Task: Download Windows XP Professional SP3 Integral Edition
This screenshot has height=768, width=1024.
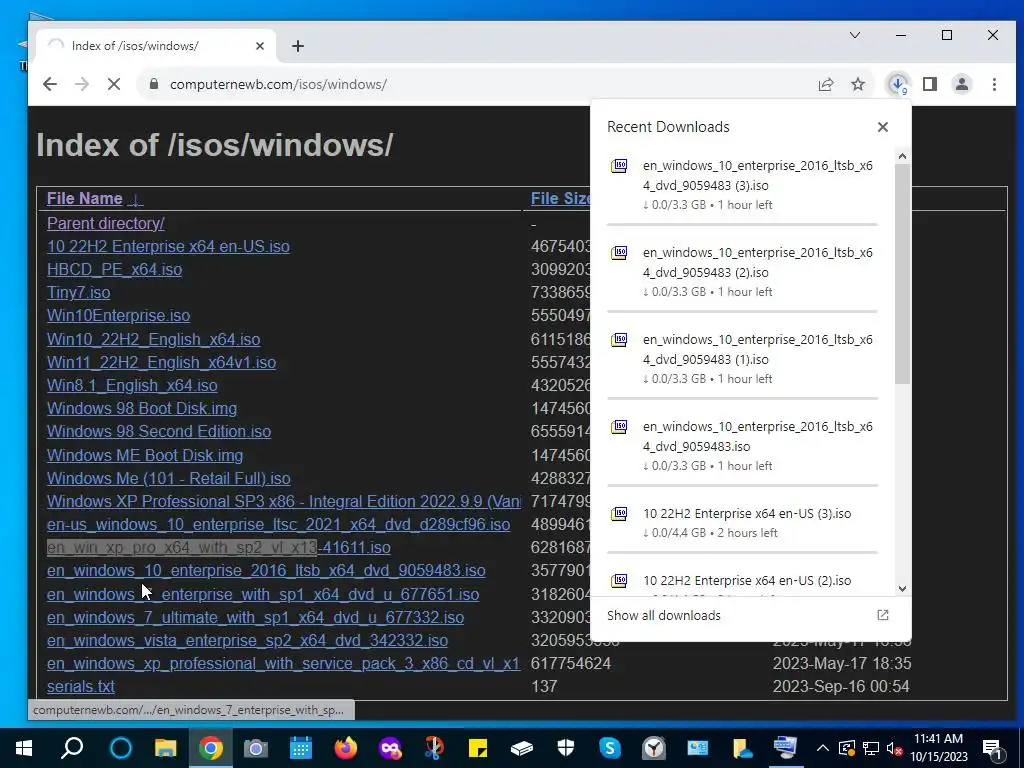Action: pyautogui.click(x=283, y=501)
